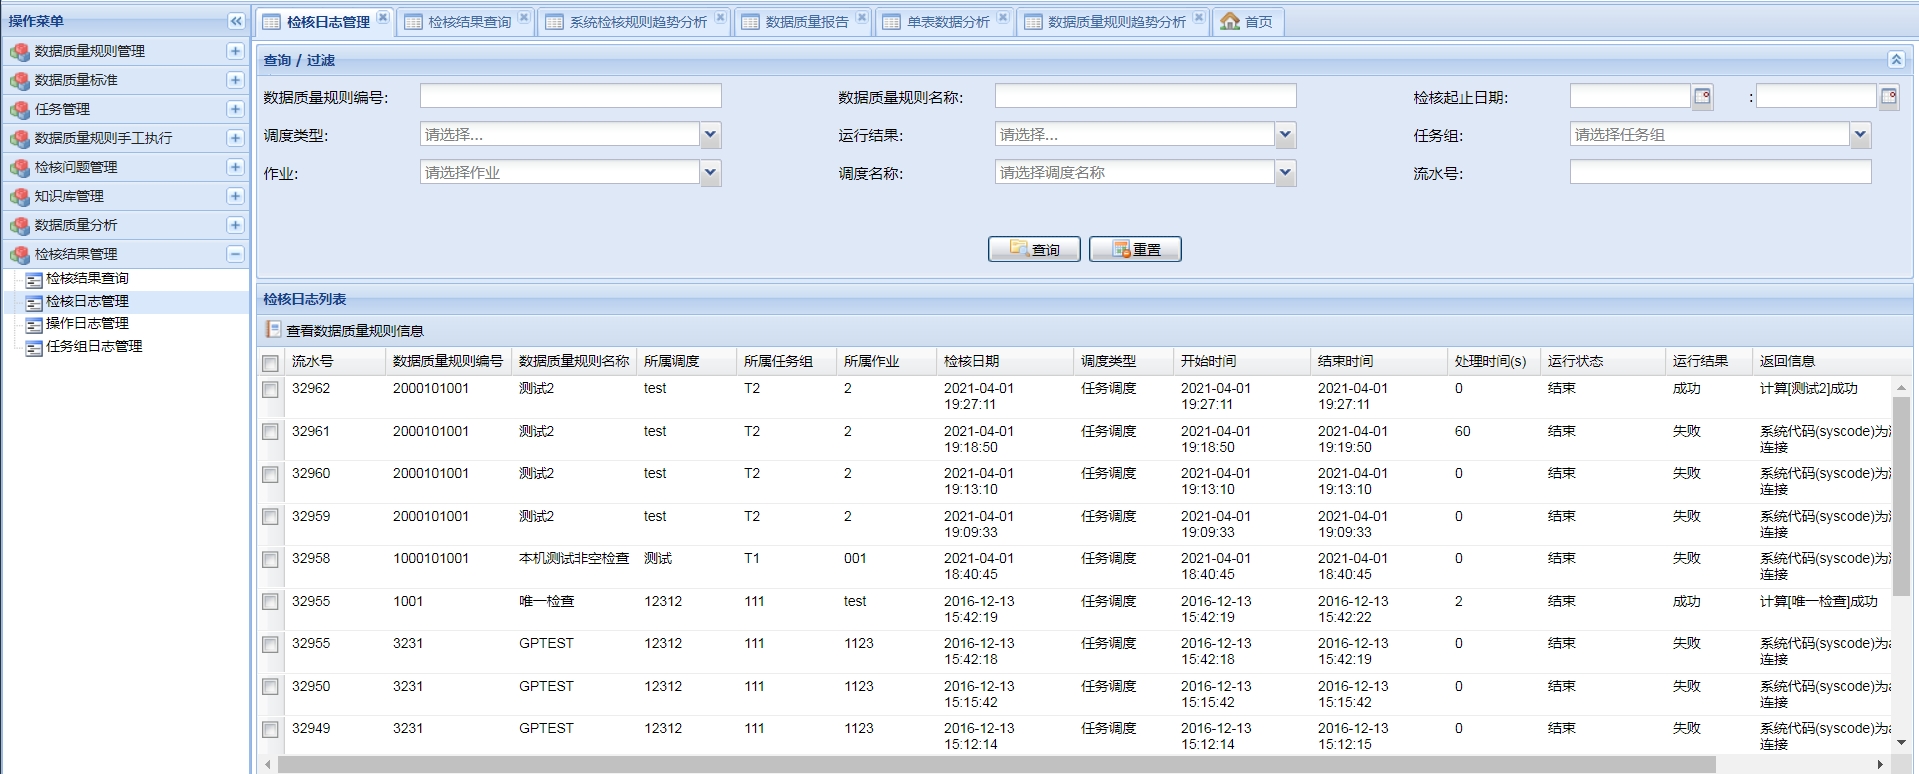Open the 运行结果 dropdown

point(1285,134)
